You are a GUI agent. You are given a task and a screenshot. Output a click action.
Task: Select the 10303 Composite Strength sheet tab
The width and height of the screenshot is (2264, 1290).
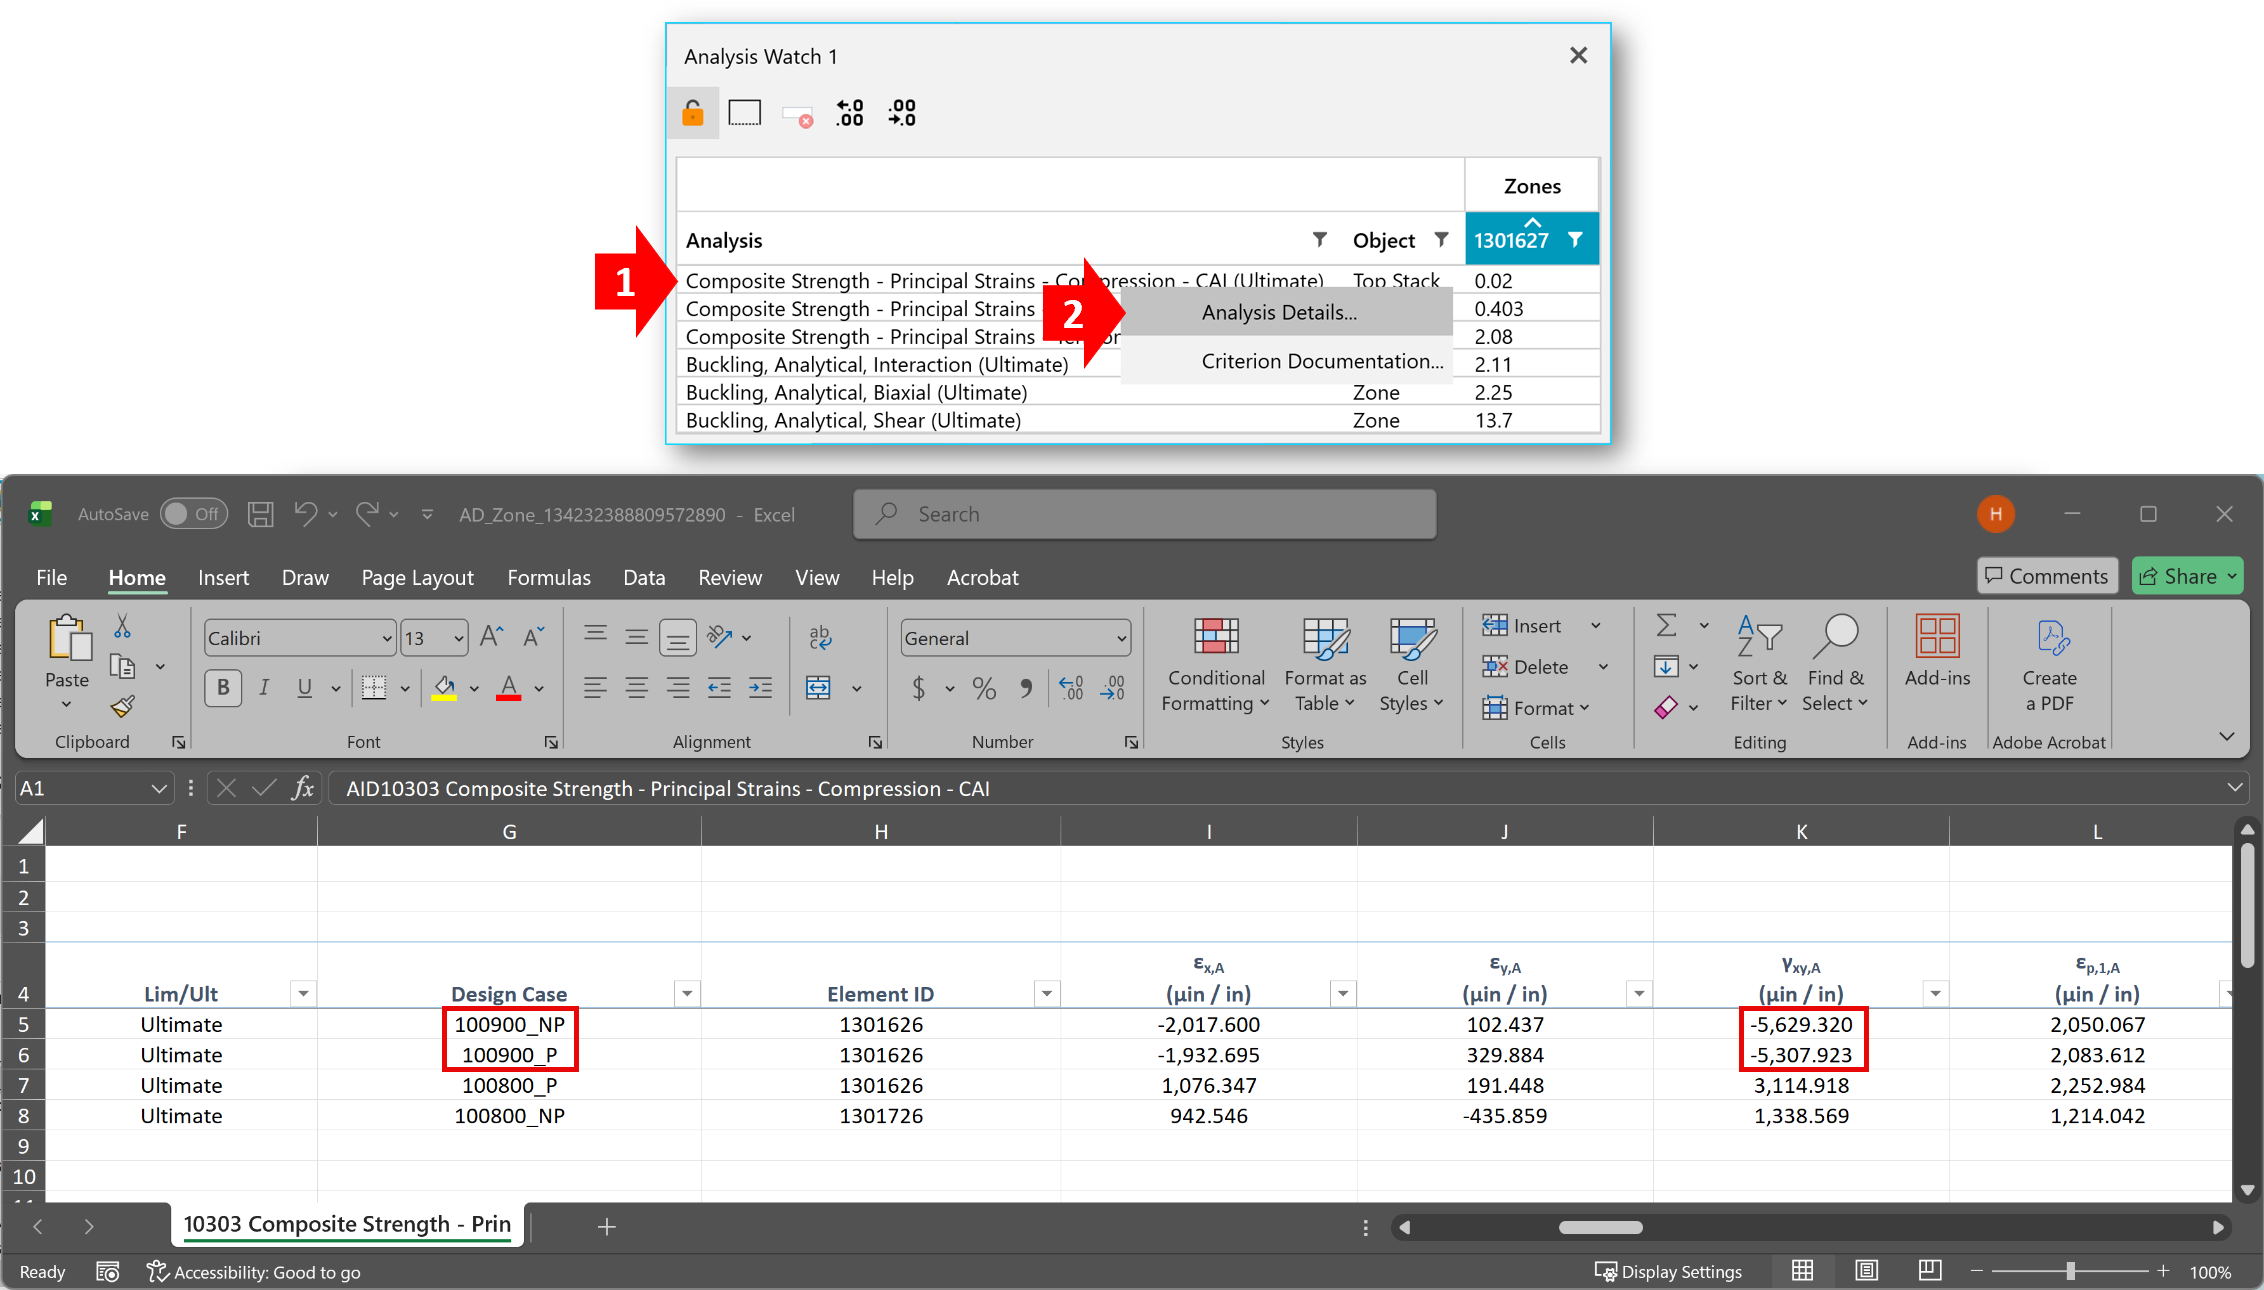pyautogui.click(x=347, y=1224)
